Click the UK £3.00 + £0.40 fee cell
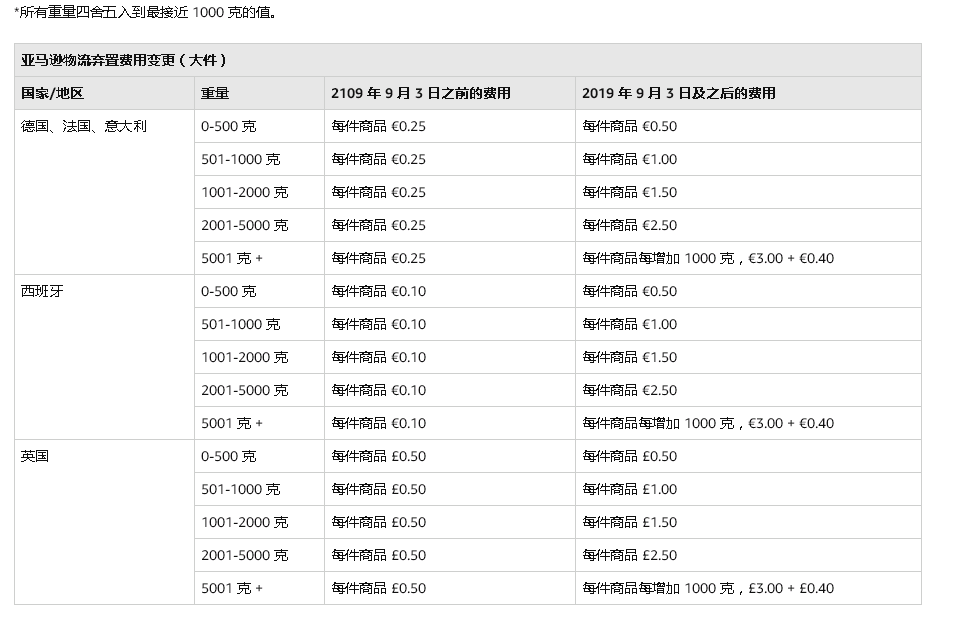This screenshot has width=953, height=625. pyautogui.click(x=708, y=588)
